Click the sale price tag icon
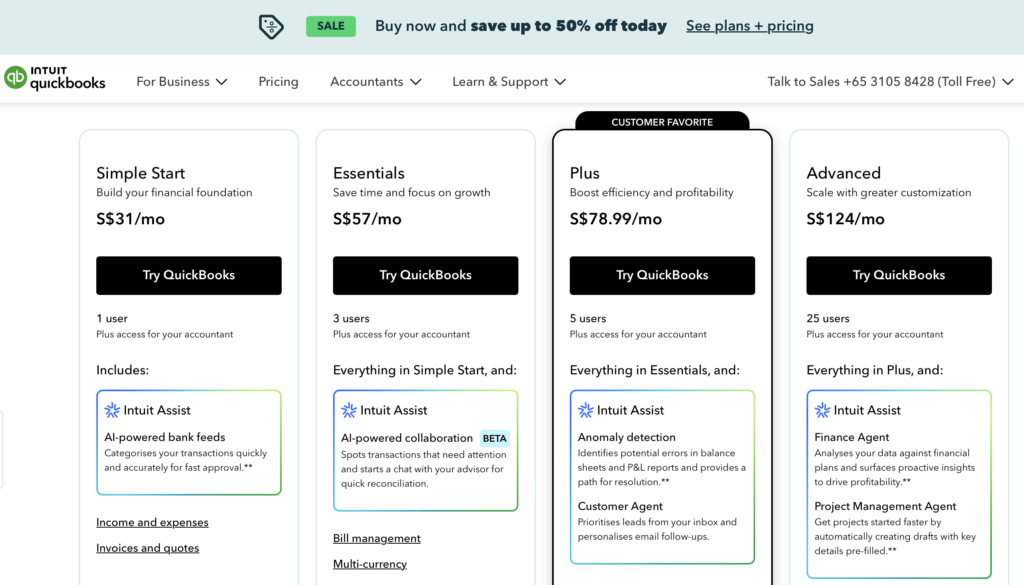 pyautogui.click(x=271, y=27)
